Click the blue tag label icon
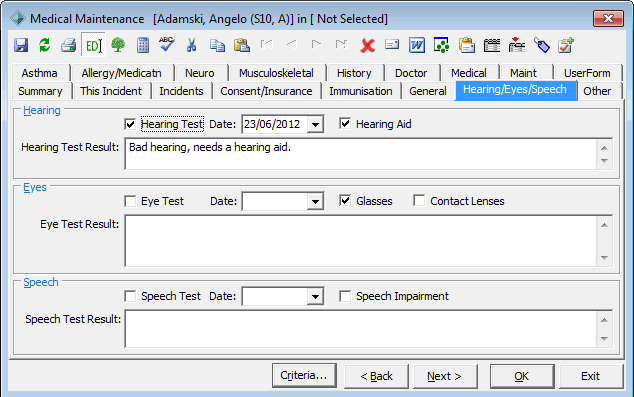 pyautogui.click(x=541, y=45)
